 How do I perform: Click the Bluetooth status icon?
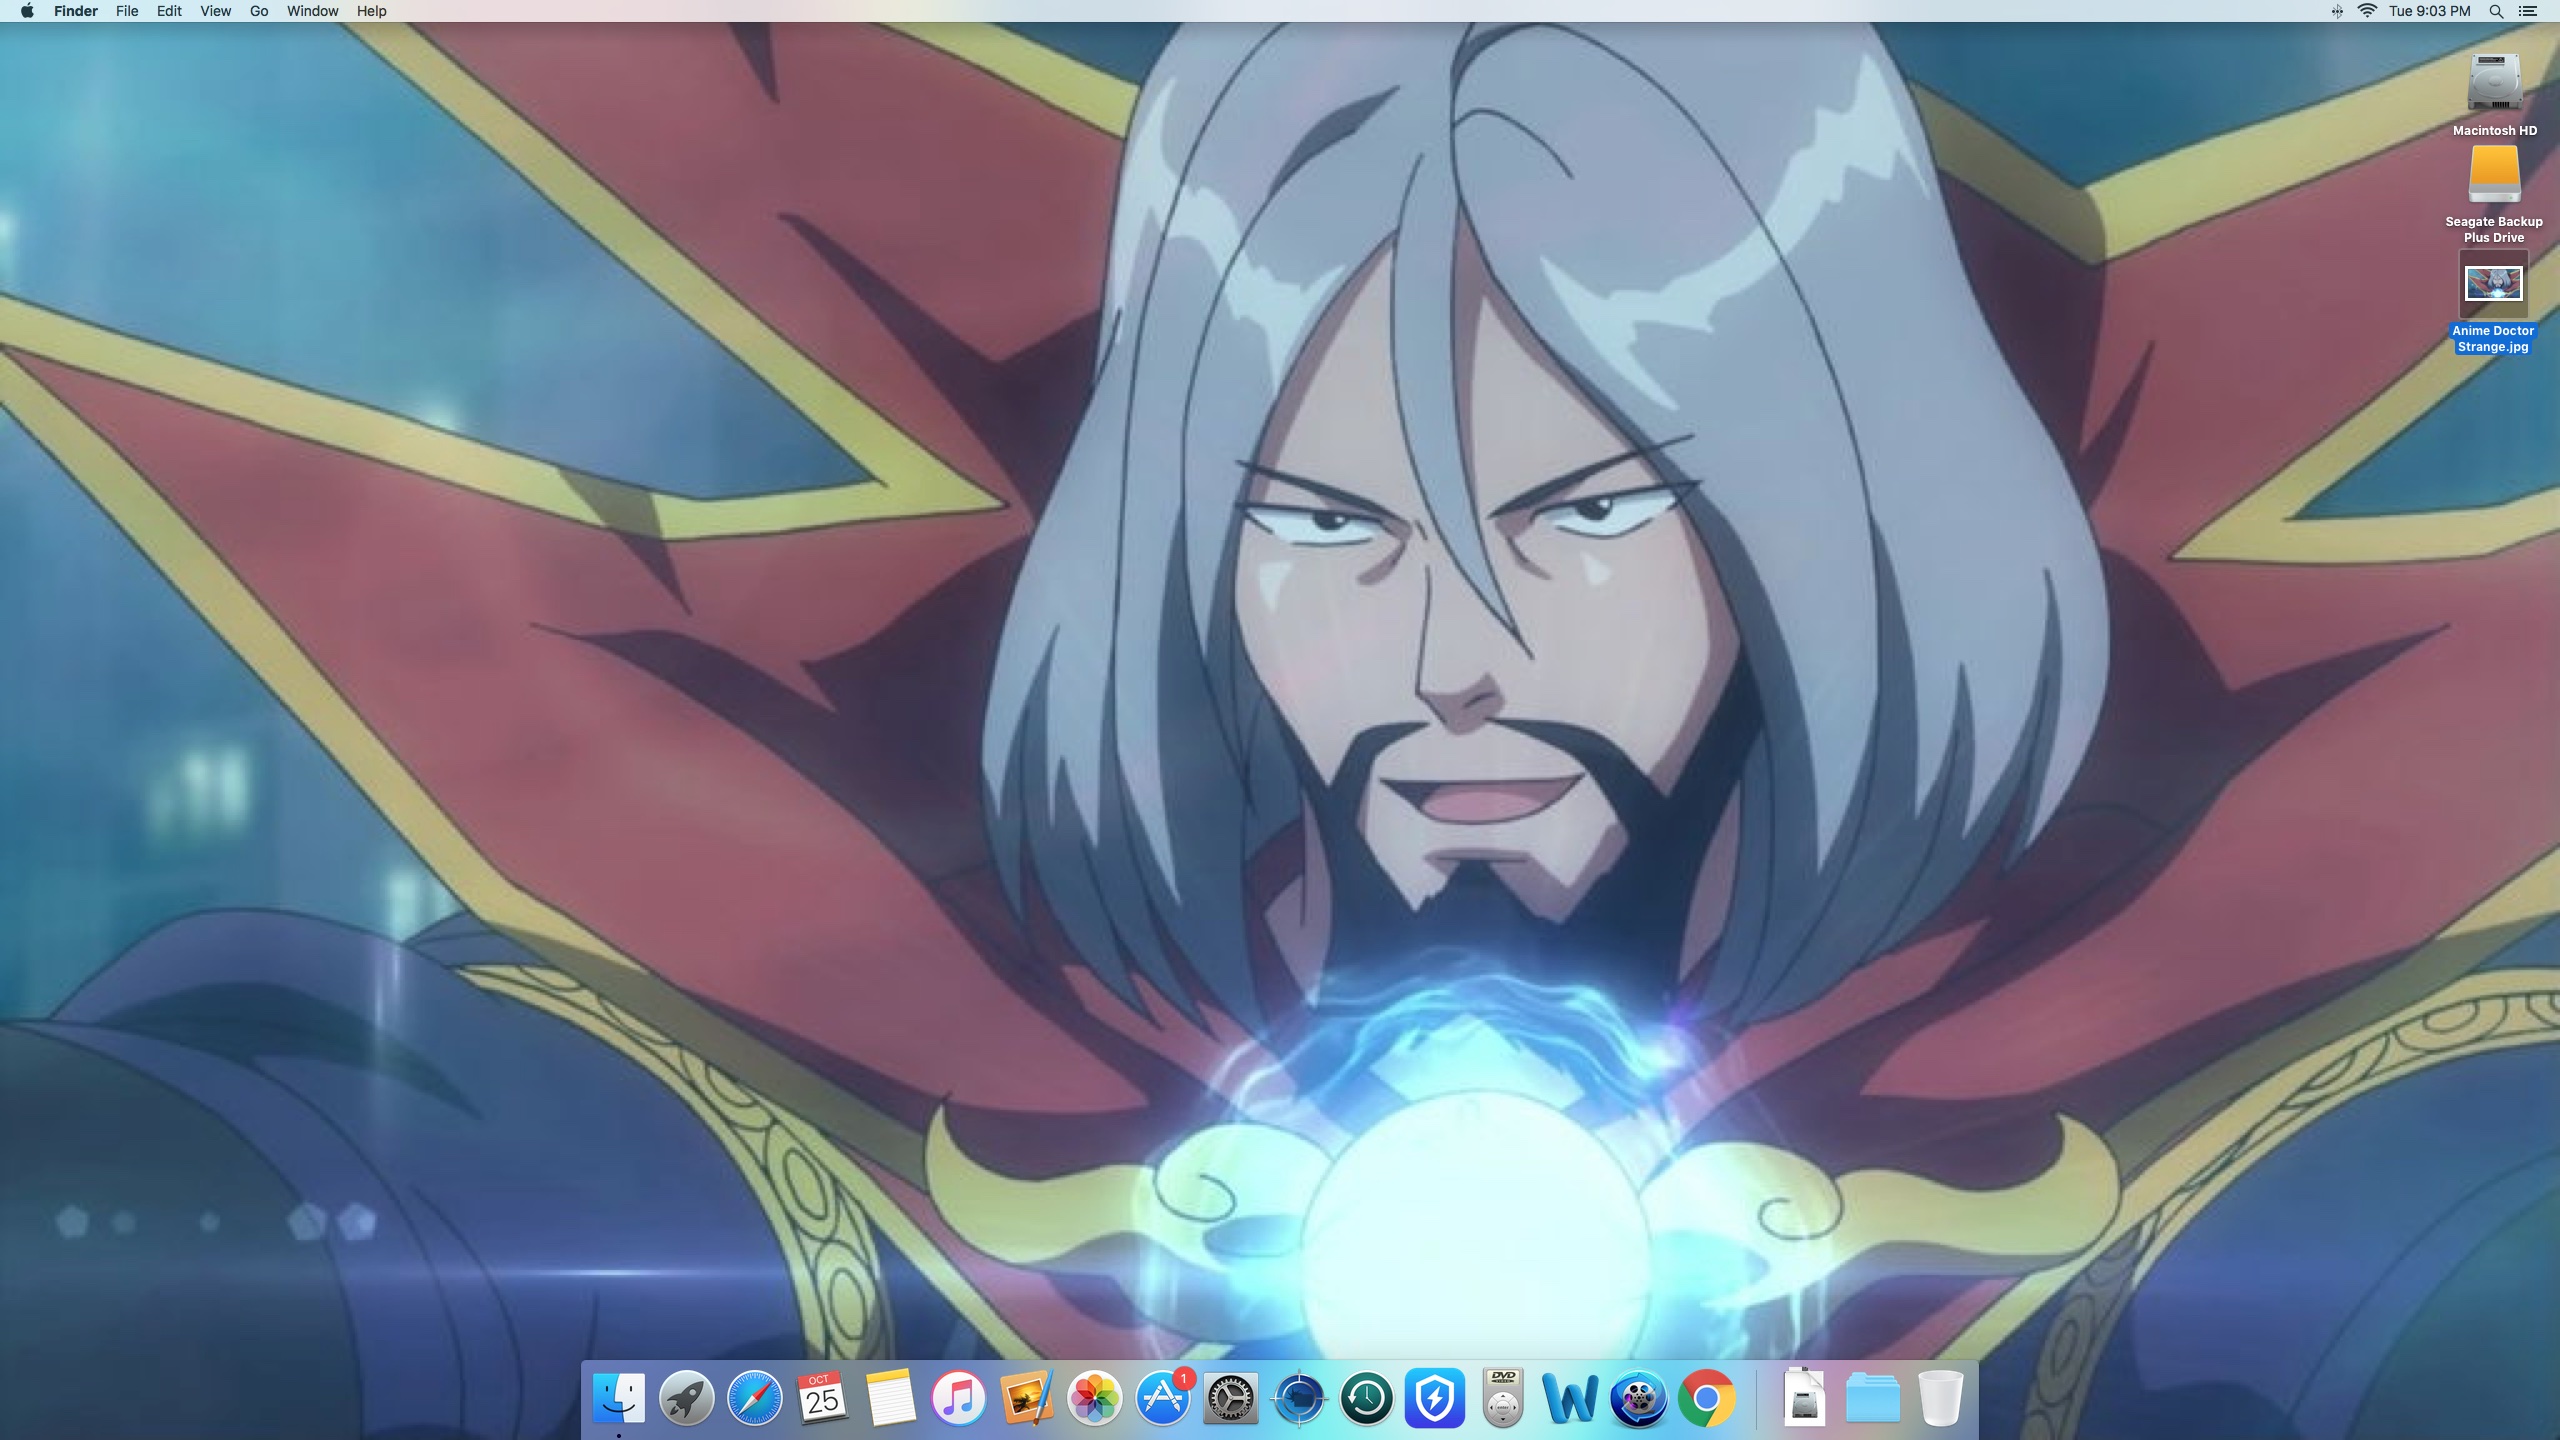tap(2337, 11)
